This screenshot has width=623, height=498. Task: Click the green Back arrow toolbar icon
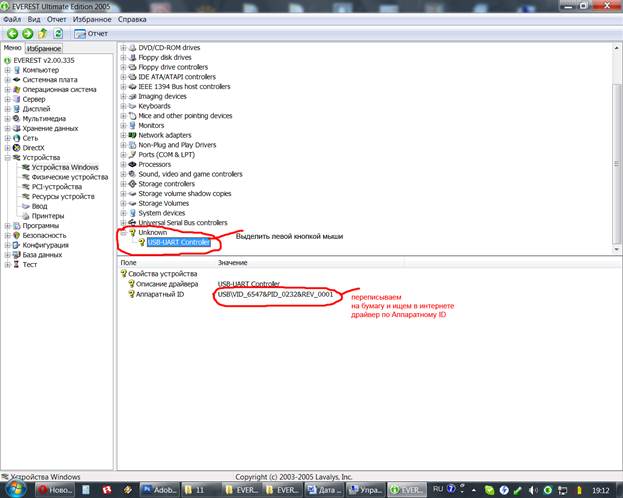tap(13, 33)
